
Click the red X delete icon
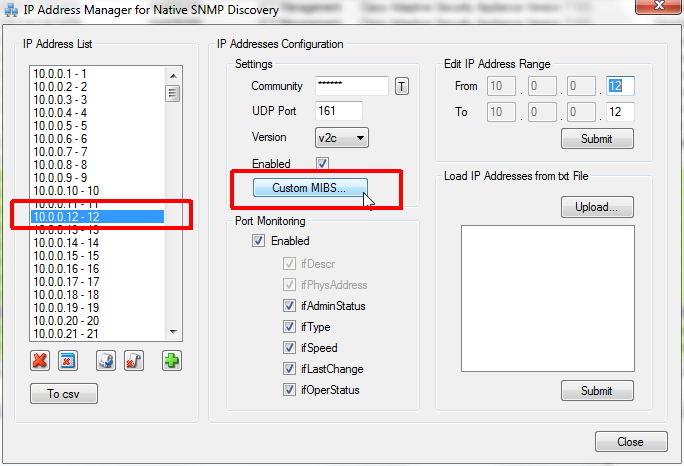point(40,360)
